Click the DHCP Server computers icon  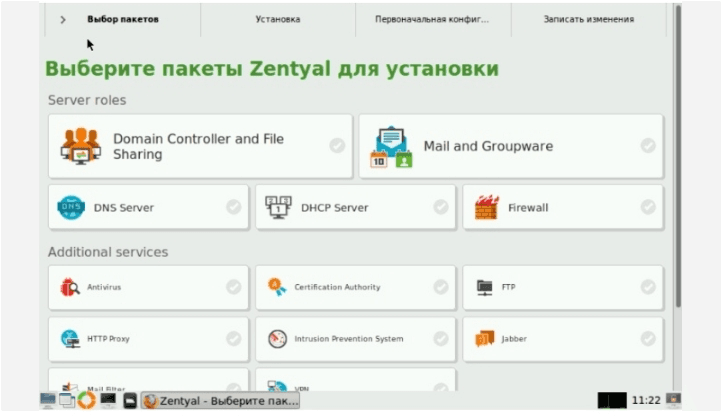pos(278,207)
